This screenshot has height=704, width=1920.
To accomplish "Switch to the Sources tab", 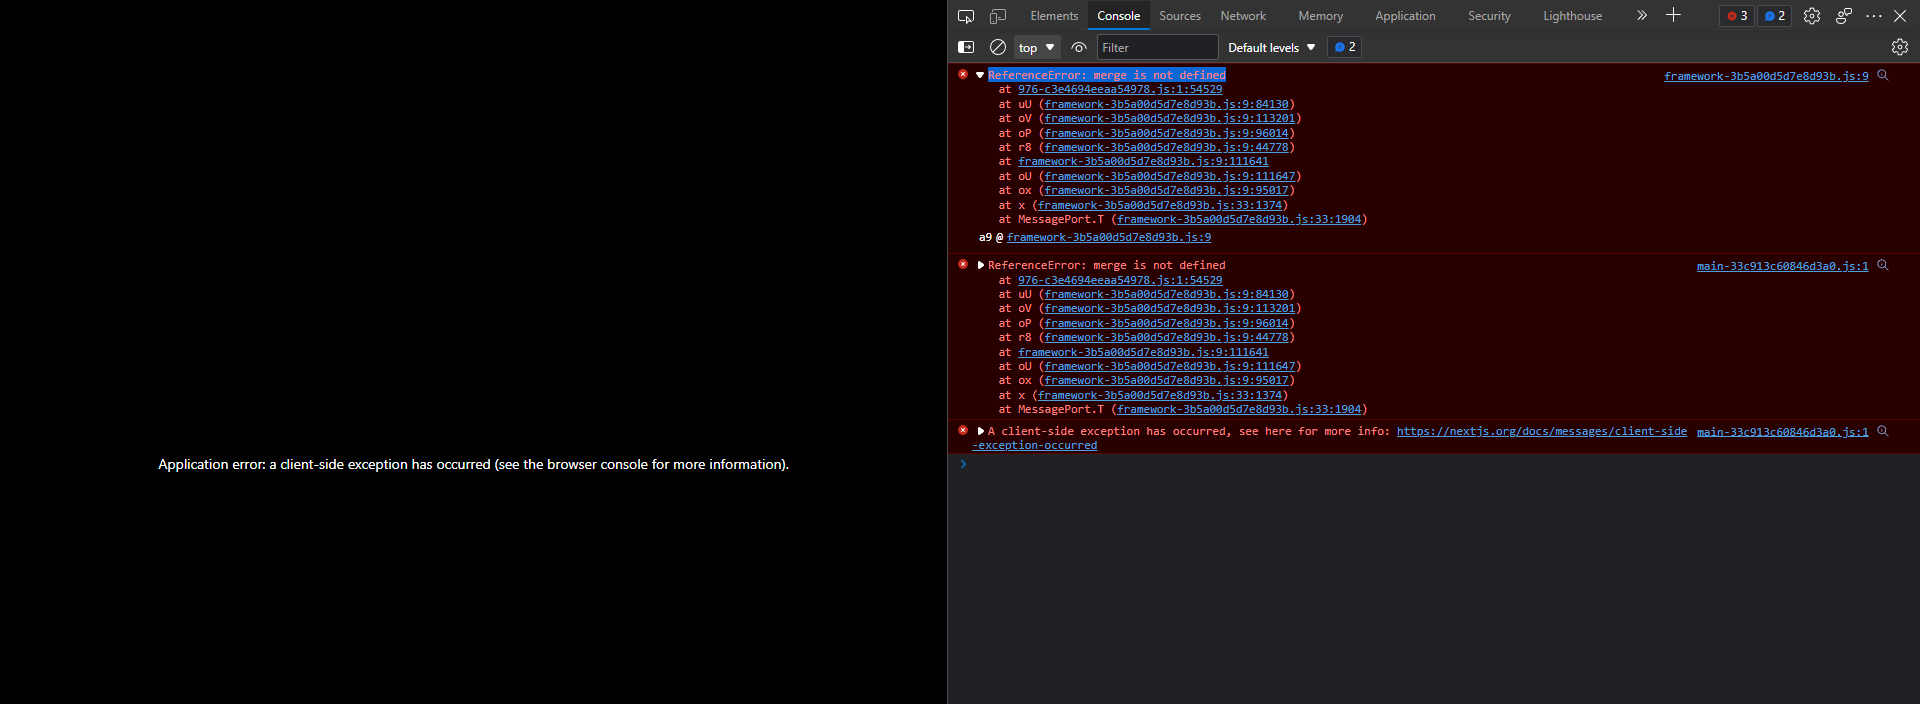I will pos(1180,16).
